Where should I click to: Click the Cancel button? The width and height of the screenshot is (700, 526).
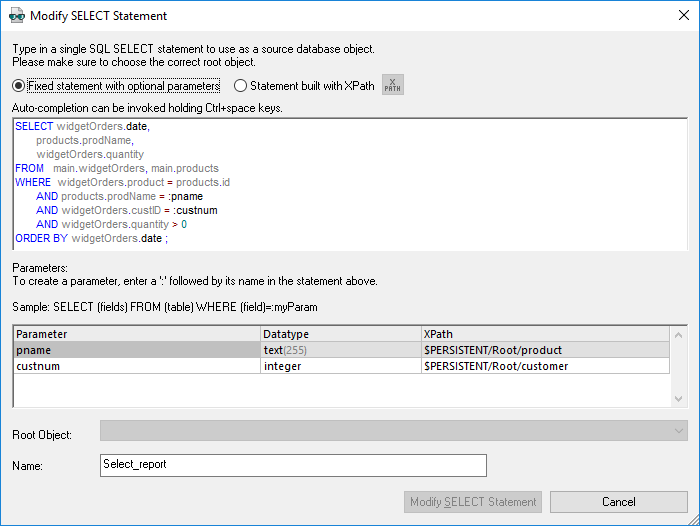pyautogui.click(x=618, y=502)
